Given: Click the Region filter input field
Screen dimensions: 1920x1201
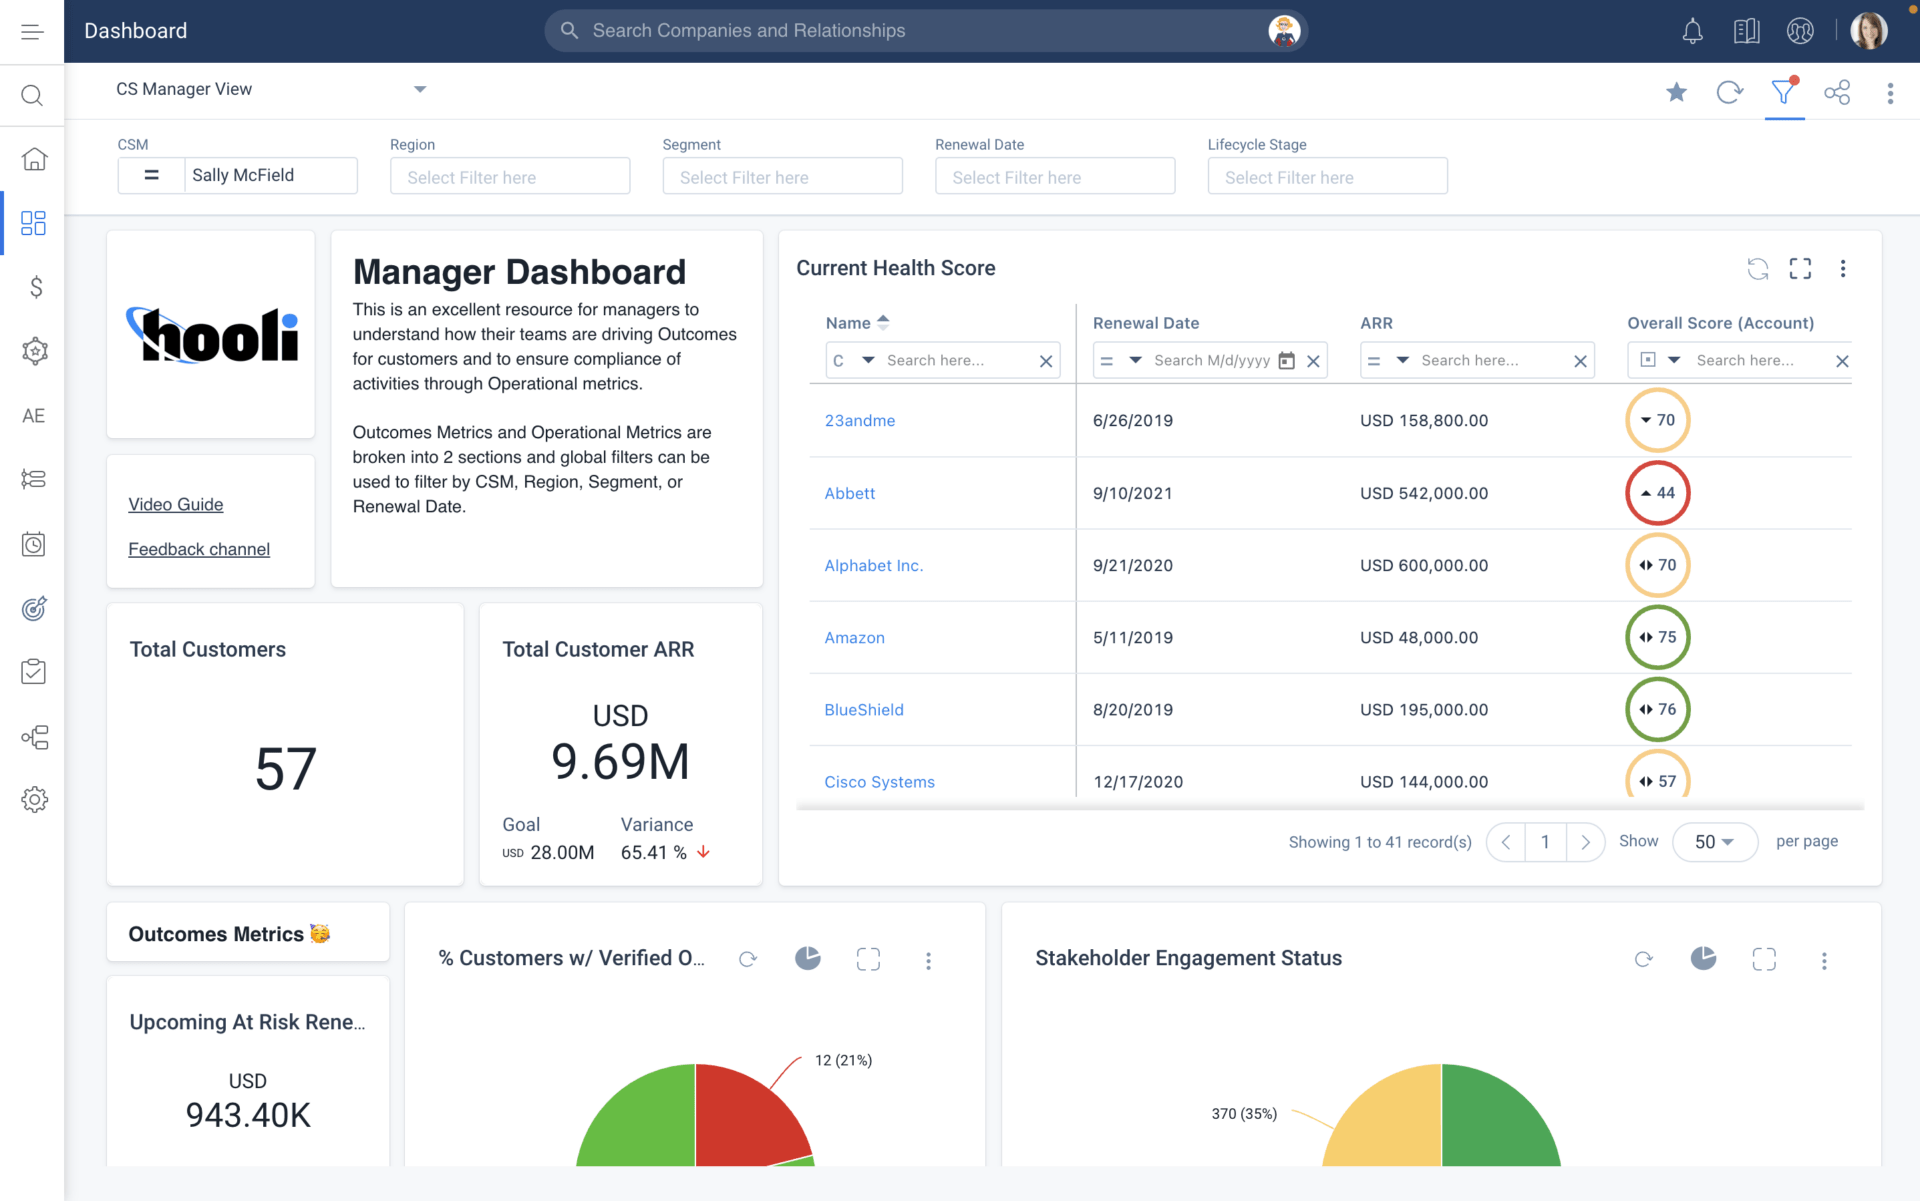Looking at the screenshot, I should point(510,177).
